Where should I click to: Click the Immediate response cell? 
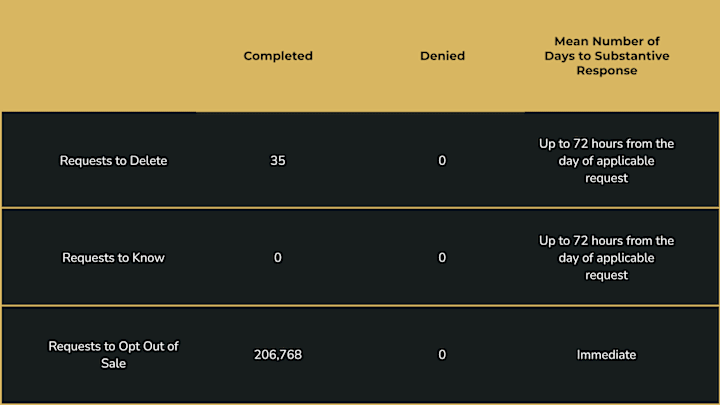click(607, 354)
